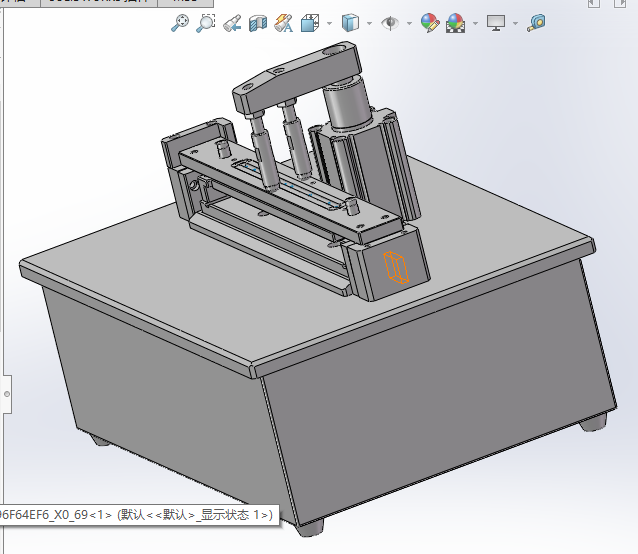Expand the Display Style dropdown arrow
The width and height of the screenshot is (638, 554).
(x=369, y=23)
